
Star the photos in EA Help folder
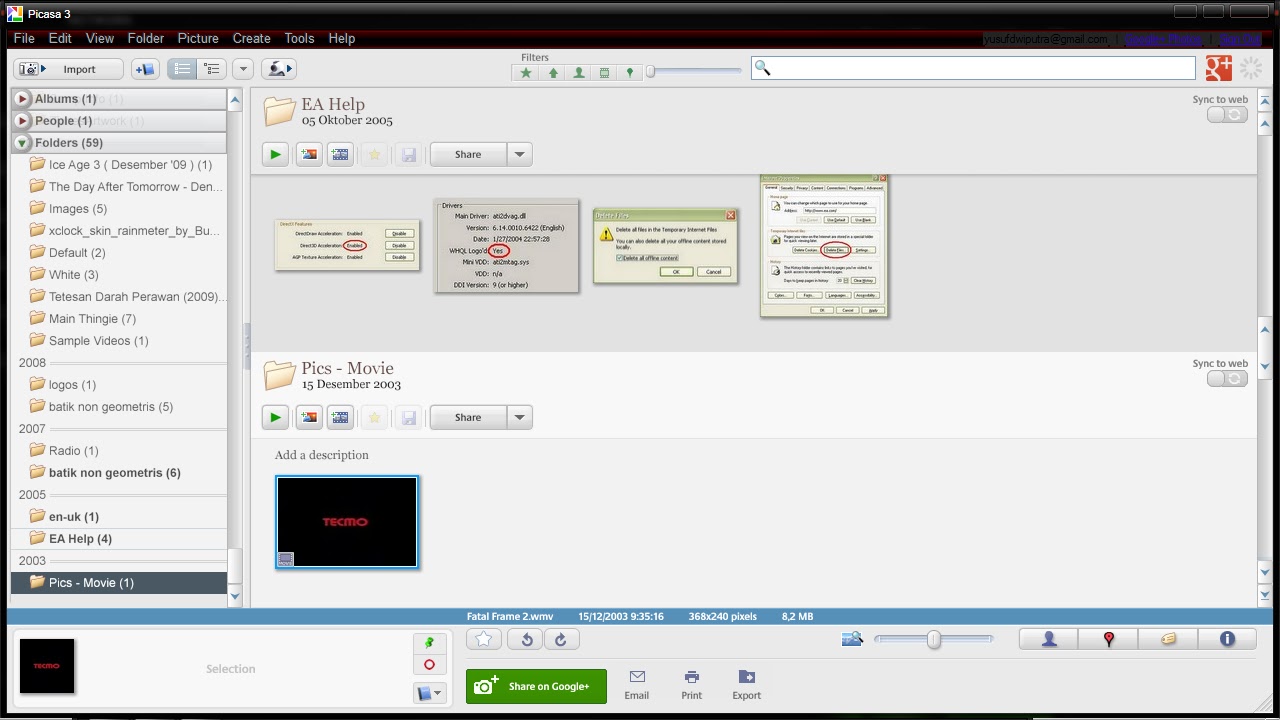[x=374, y=154]
